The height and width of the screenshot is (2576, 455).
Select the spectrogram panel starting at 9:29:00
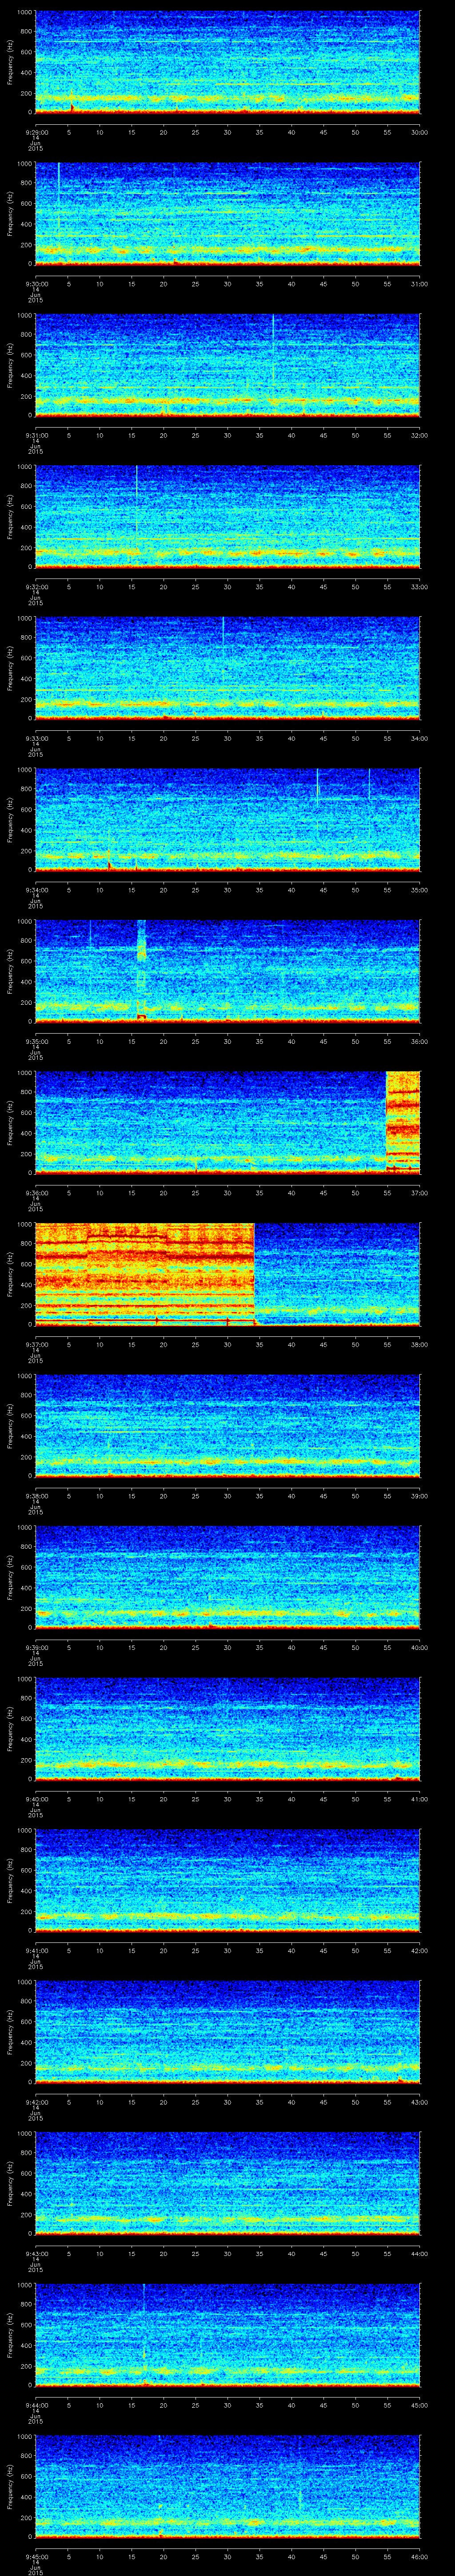[227, 63]
